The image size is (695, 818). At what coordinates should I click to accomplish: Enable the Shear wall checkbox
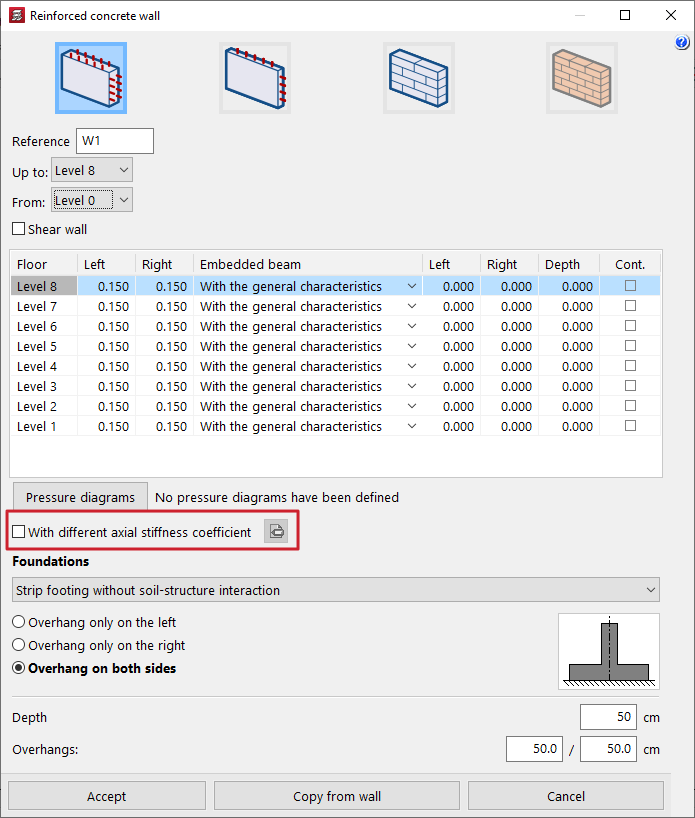[x=19, y=229]
